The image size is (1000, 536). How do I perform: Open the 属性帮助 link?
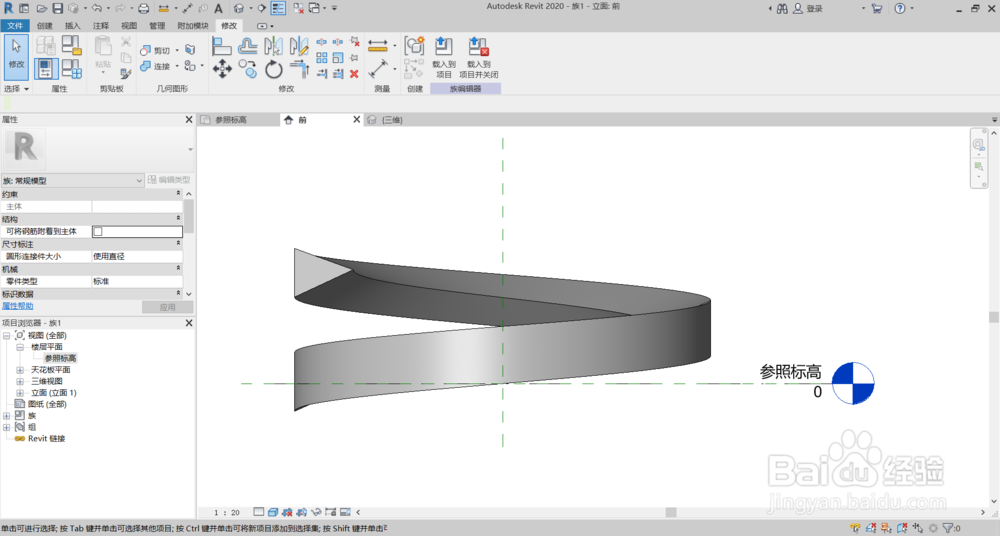click(x=17, y=306)
